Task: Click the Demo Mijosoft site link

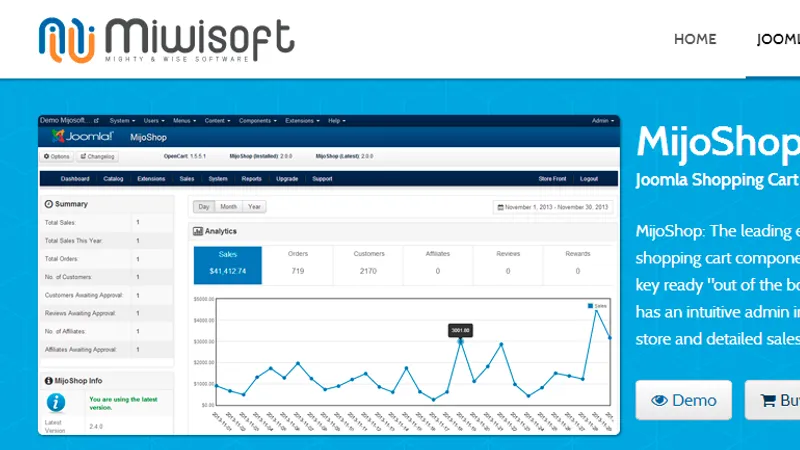Action: pos(69,120)
